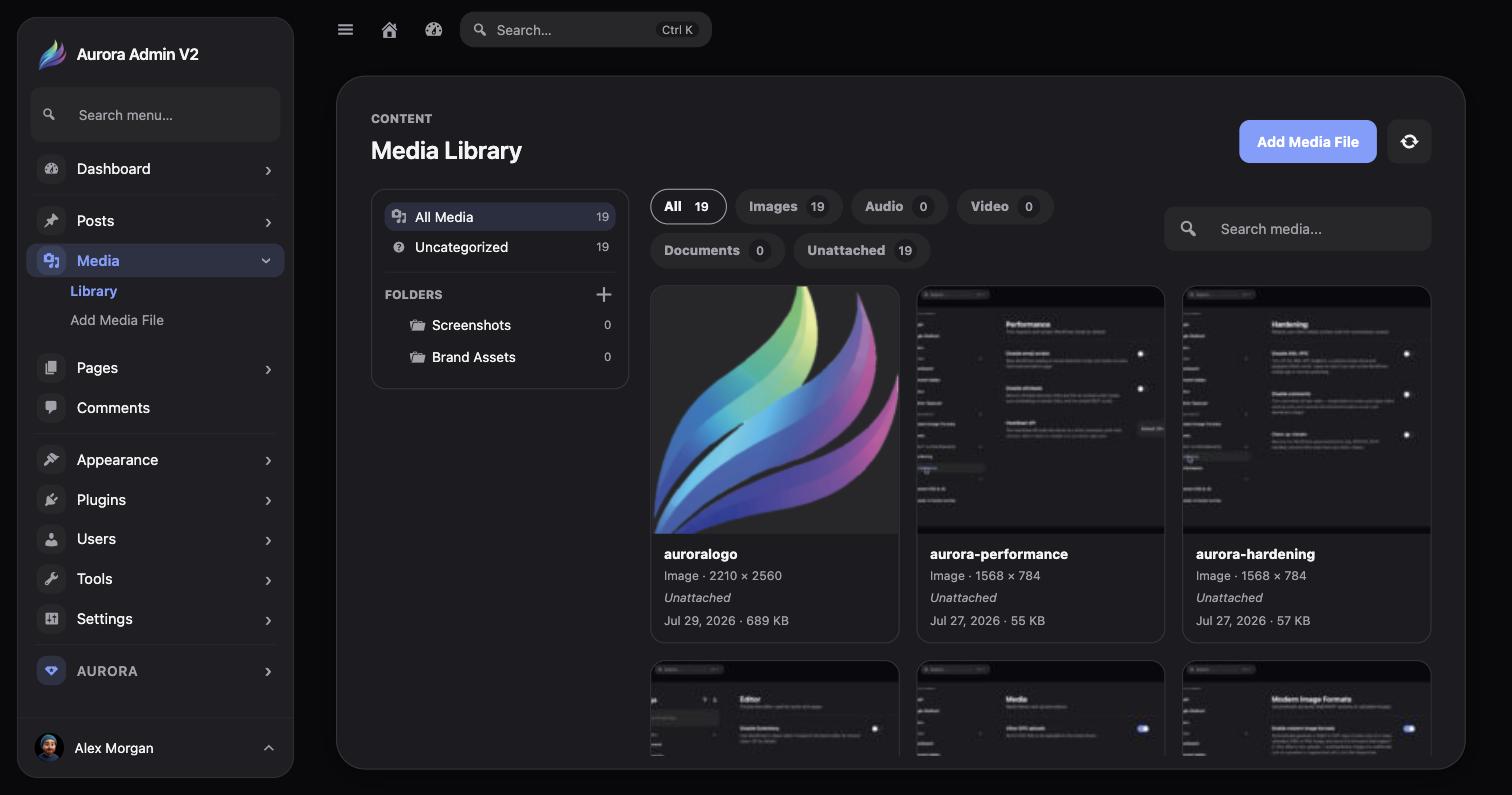Screen dimensions: 1512x795
Task: Select the Uncategorized row
Action: pos(500,247)
